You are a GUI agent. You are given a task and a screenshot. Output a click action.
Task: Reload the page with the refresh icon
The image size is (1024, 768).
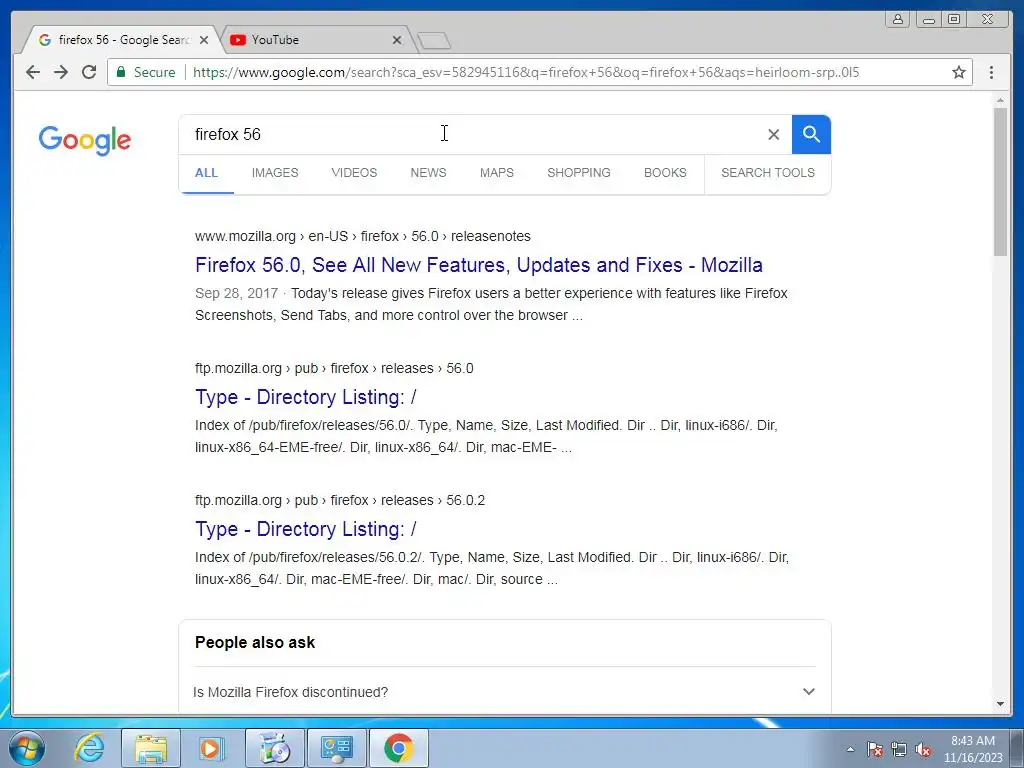[89, 72]
